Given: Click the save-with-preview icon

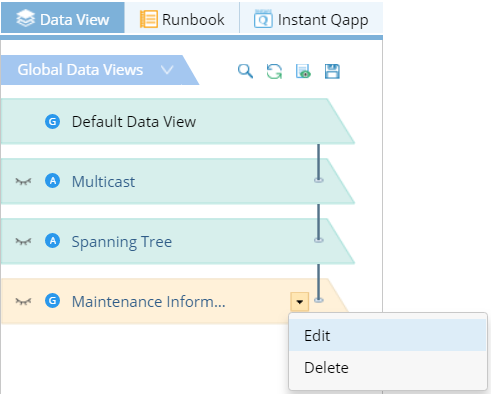Looking at the screenshot, I should click(x=303, y=71).
